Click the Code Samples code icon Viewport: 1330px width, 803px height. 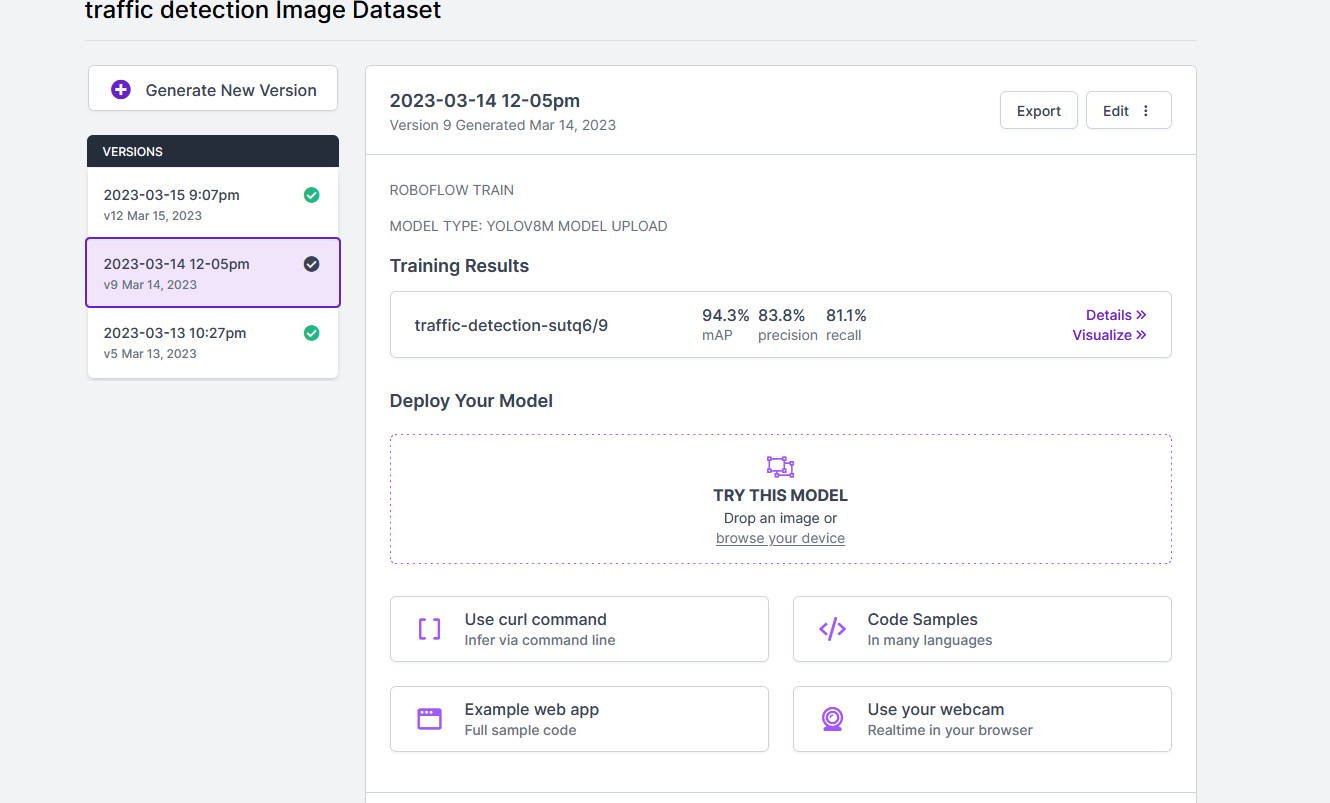point(831,628)
